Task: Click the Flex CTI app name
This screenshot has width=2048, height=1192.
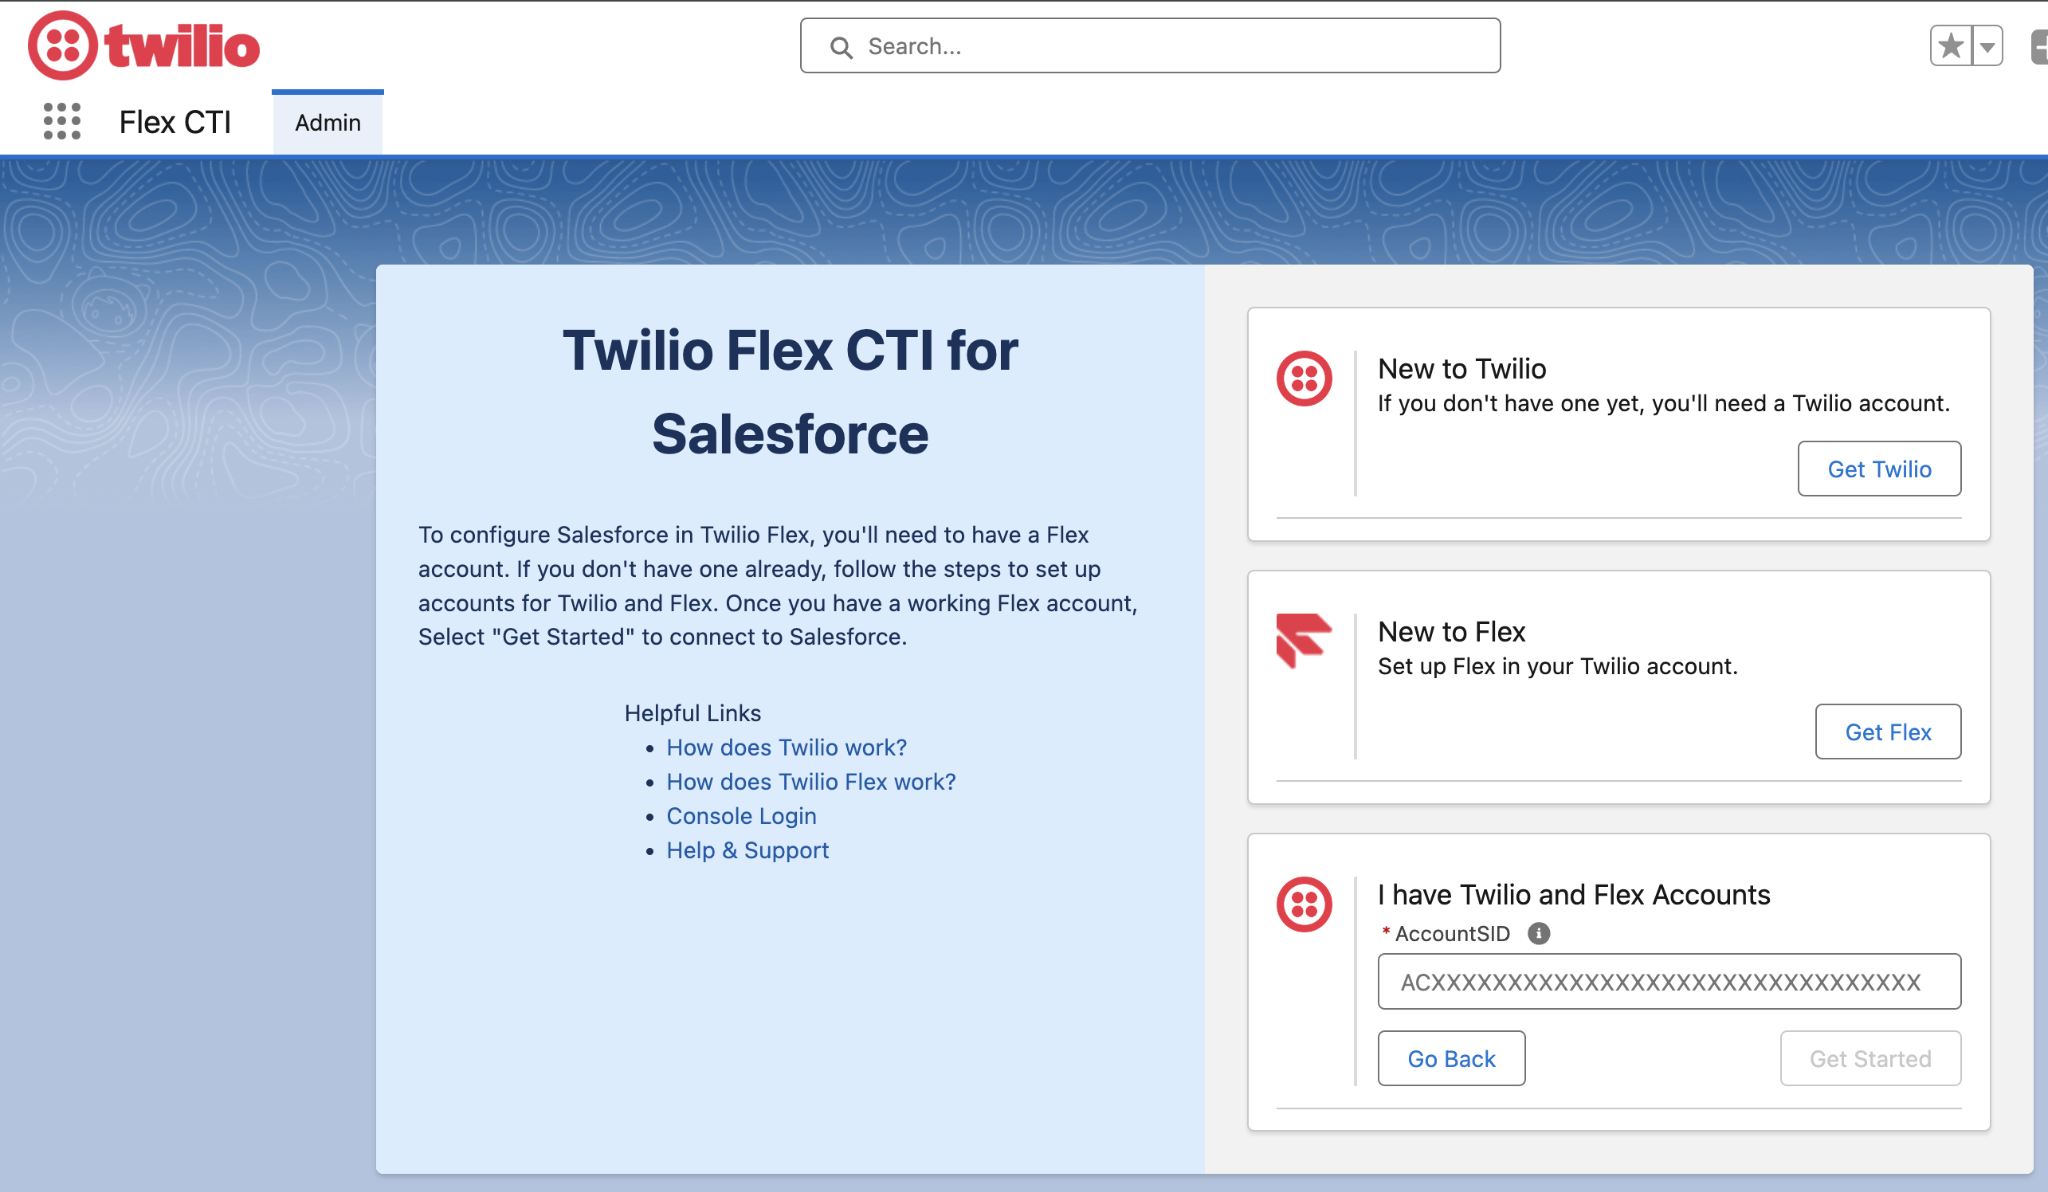Action: pos(175,122)
